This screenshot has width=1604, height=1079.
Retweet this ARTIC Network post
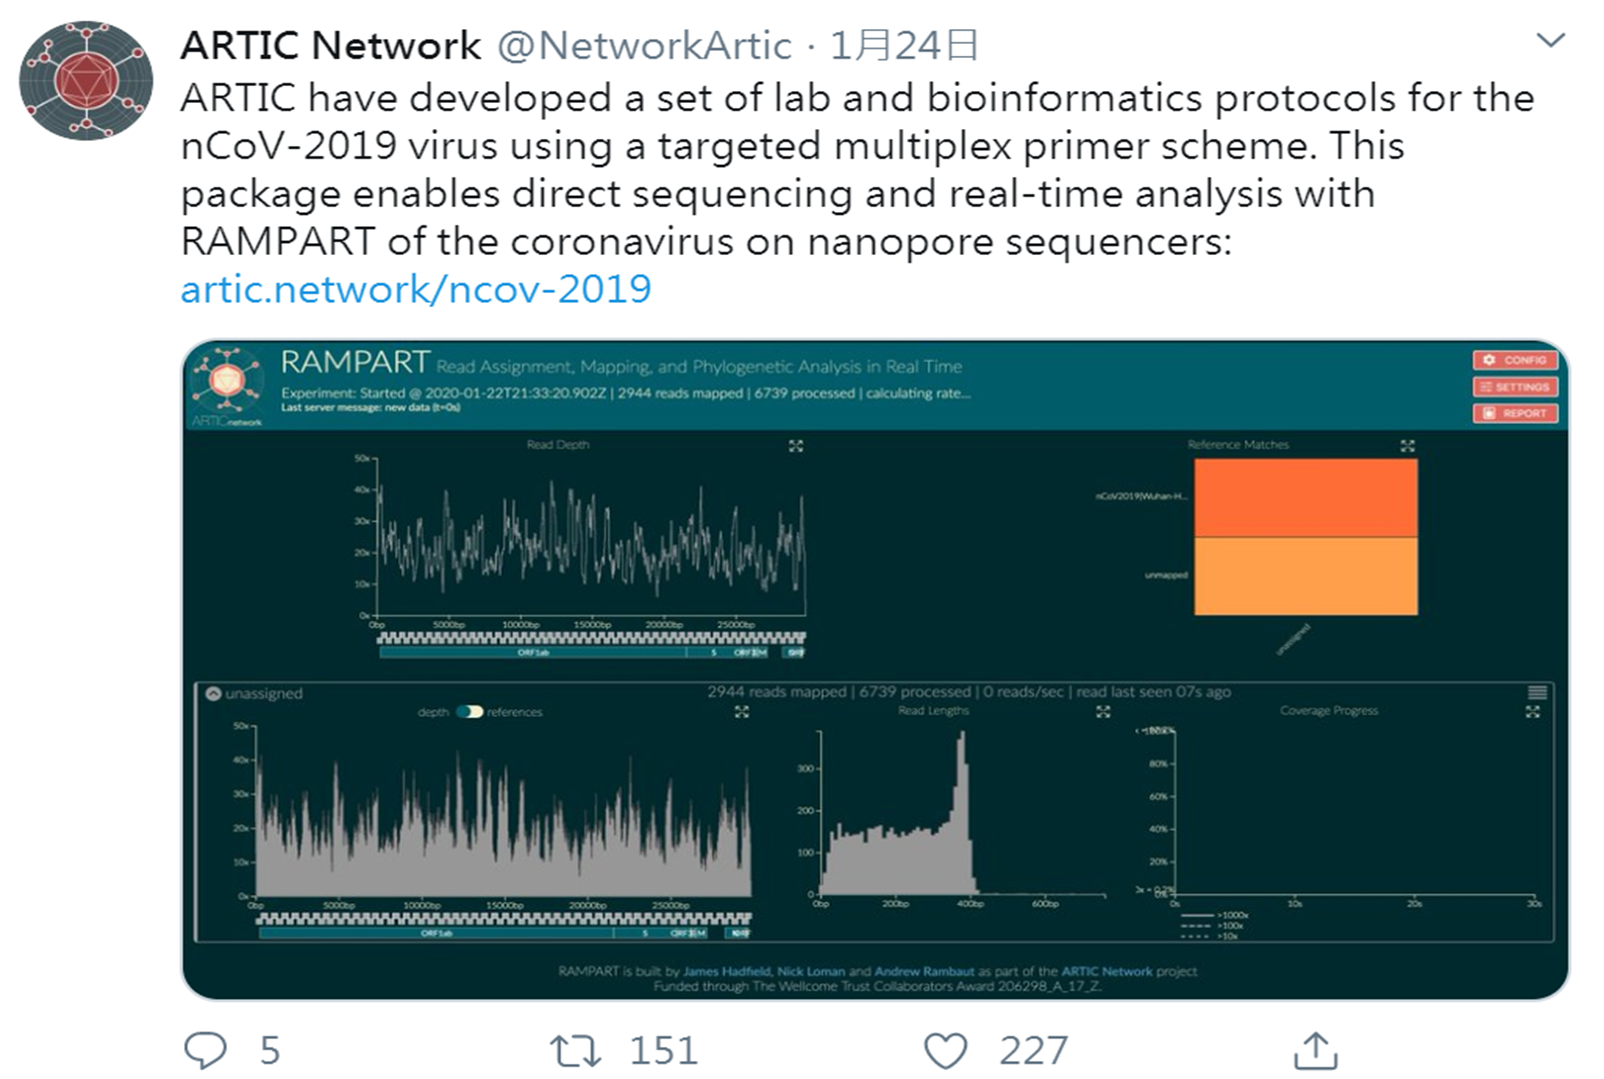coord(576,1051)
